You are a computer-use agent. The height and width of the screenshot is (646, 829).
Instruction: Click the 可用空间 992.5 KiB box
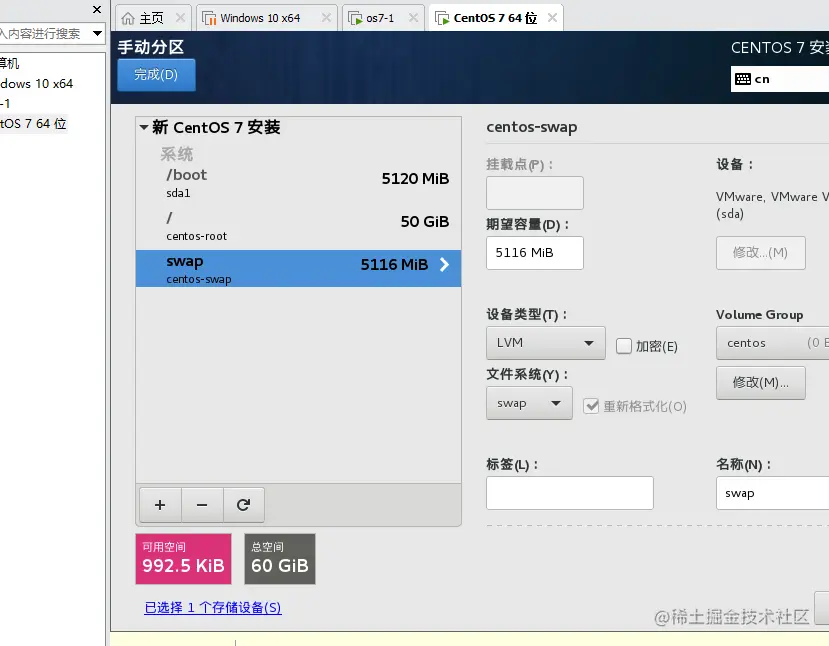pos(183,559)
